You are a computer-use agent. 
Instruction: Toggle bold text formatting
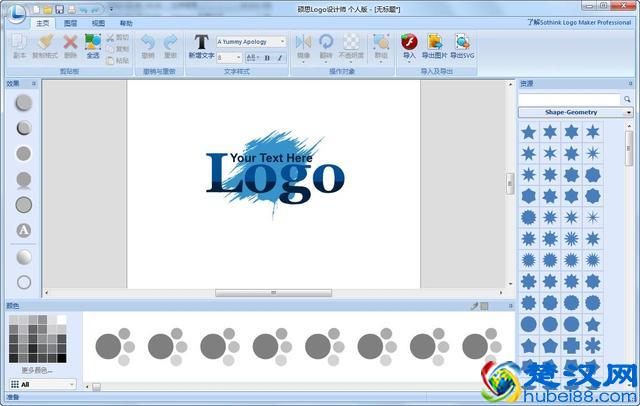pyautogui.click(x=267, y=58)
